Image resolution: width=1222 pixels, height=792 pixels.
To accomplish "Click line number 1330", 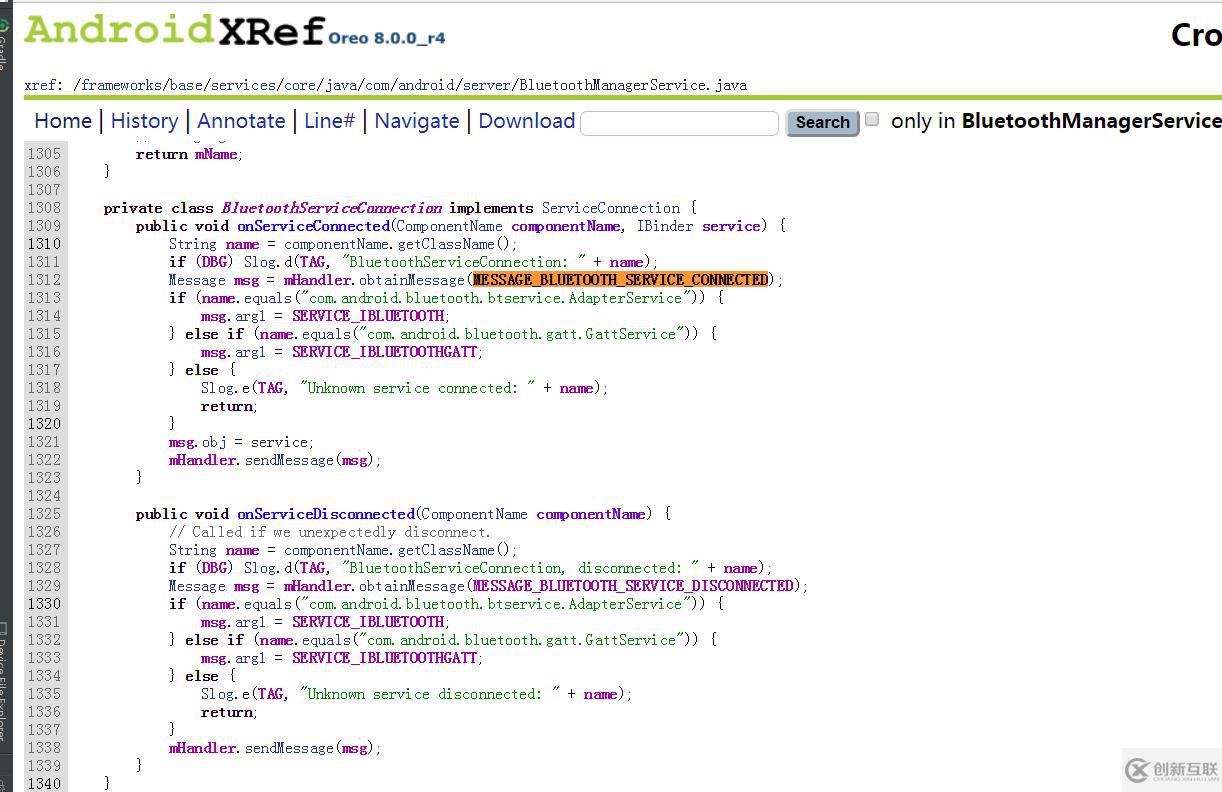I will tap(44, 604).
